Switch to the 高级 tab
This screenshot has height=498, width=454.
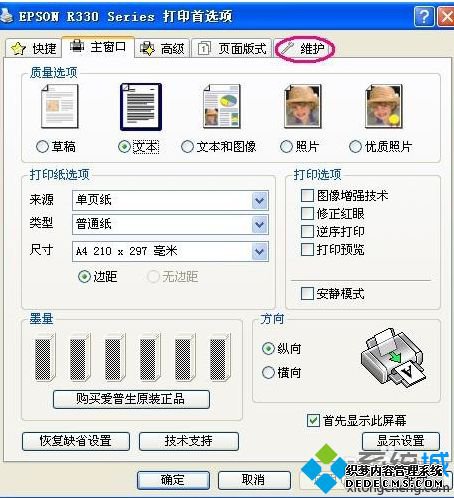[162, 49]
